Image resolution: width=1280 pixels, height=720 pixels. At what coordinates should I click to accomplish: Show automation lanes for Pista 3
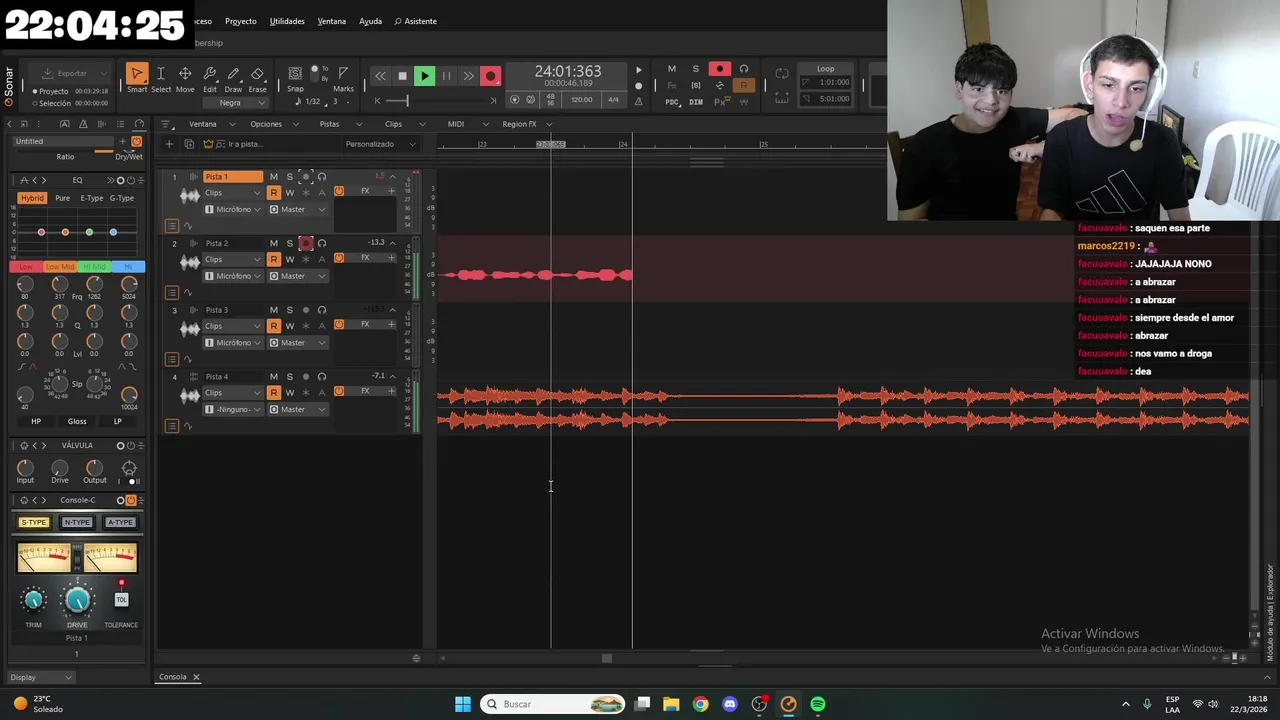[188, 359]
